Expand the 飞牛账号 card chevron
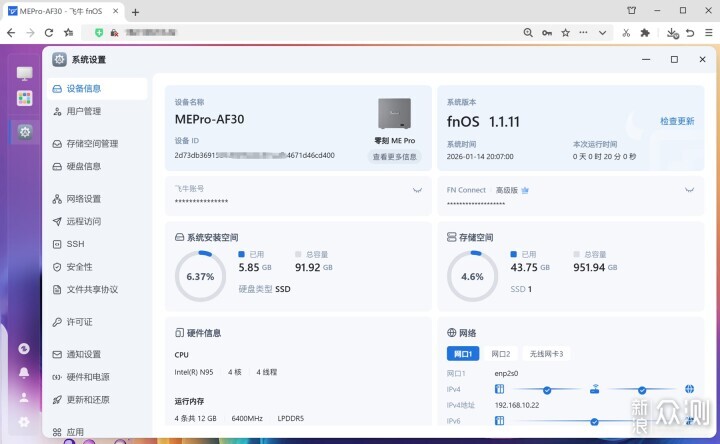The width and height of the screenshot is (720, 444). click(417, 190)
